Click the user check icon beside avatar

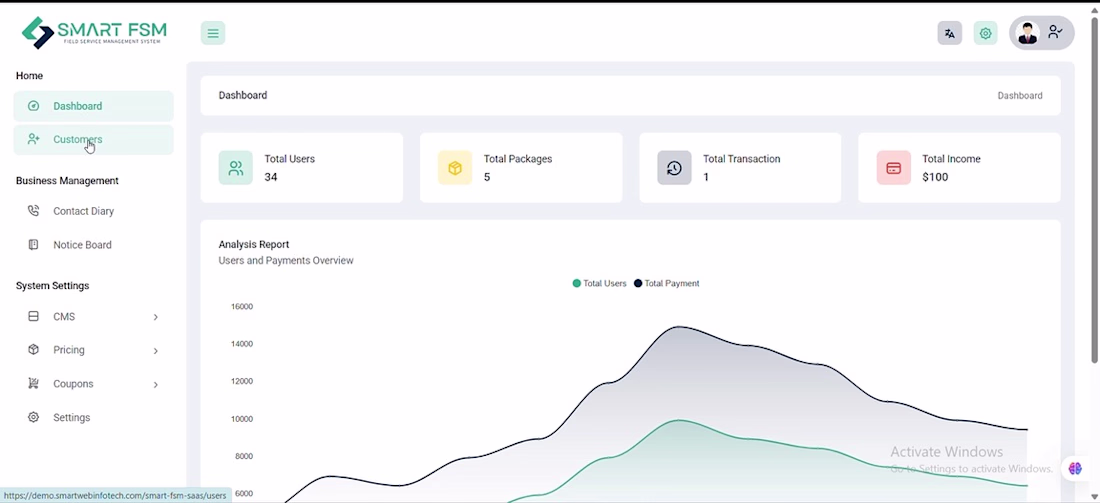point(1055,32)
